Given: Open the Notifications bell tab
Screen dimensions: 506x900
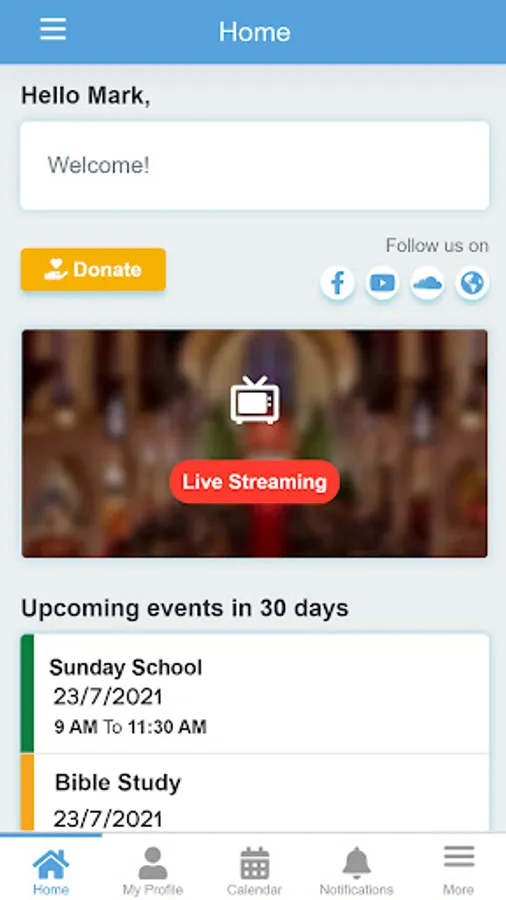Looking at the screenshot, I should tap(356, 870).
